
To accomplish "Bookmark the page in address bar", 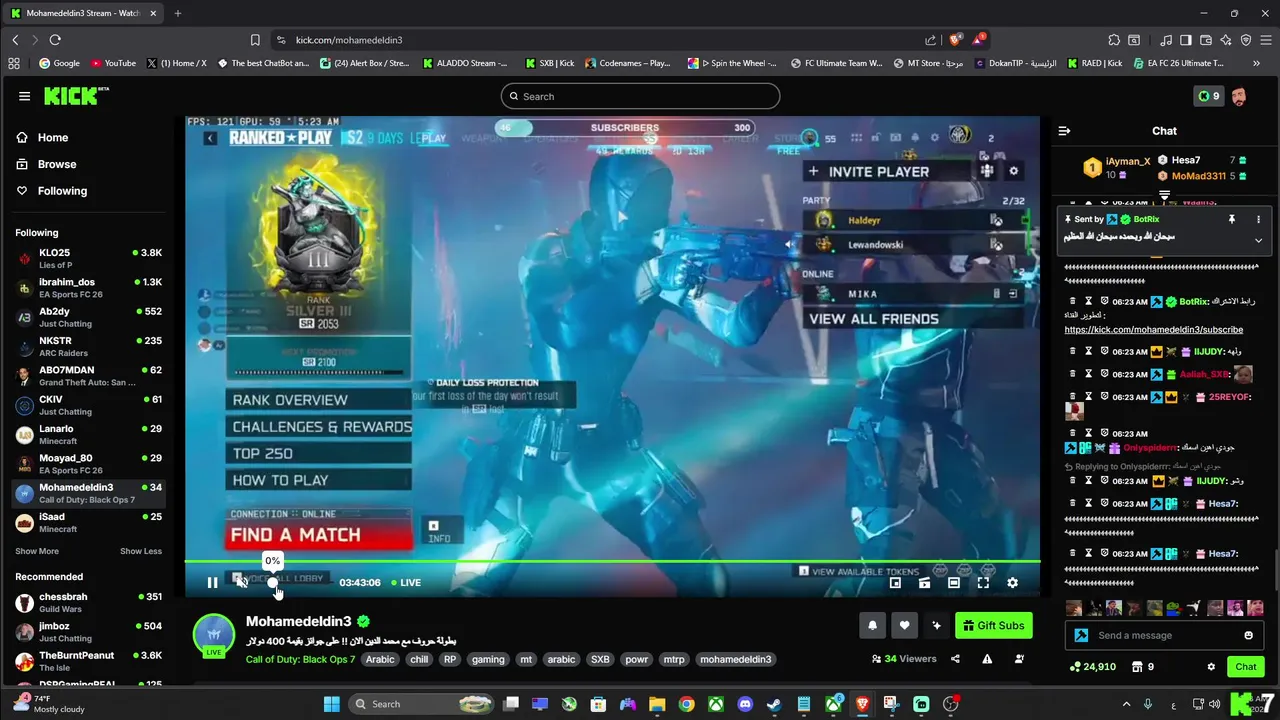I will (x=255, y=40).
